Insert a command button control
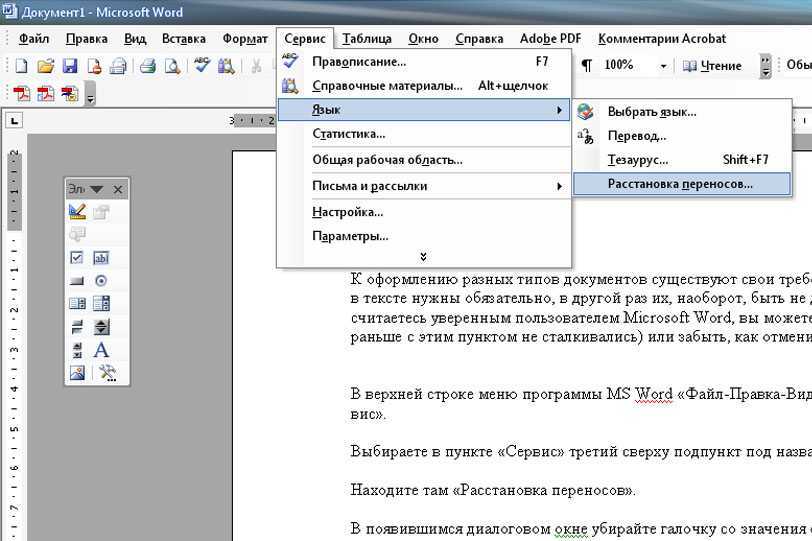 click(77, 281)
